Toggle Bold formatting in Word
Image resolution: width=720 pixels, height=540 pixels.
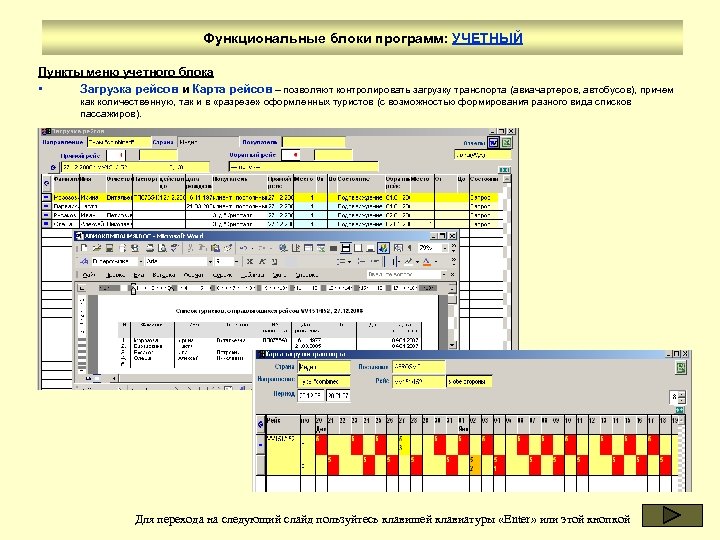coord(250,262)
